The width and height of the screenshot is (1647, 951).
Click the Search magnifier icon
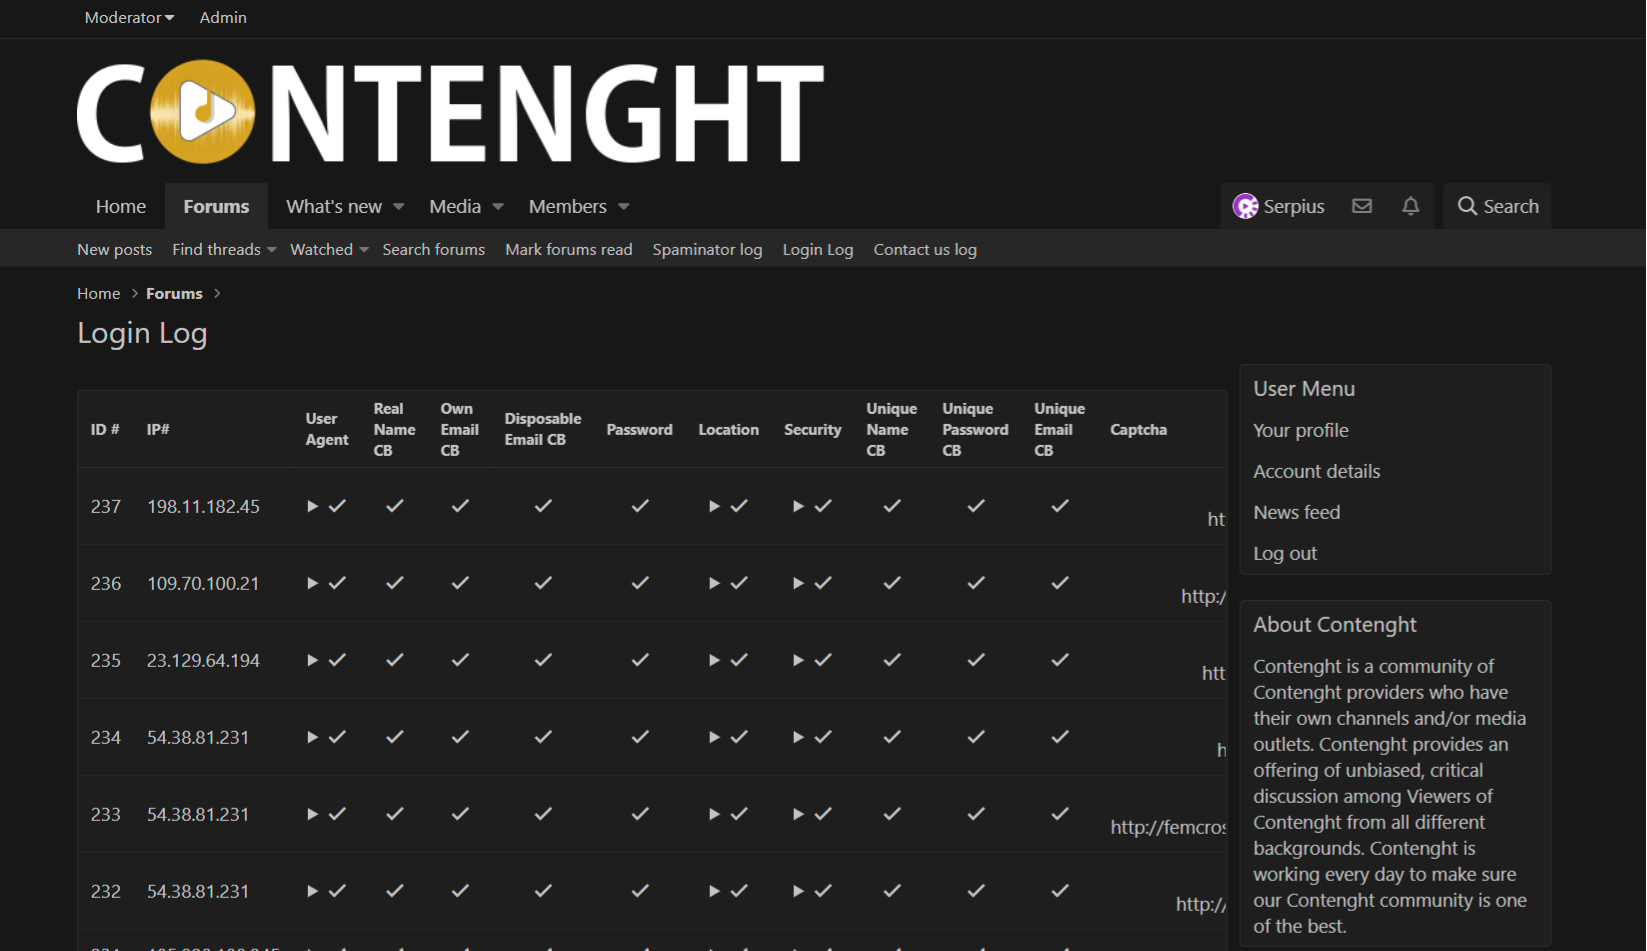[1467, 206]
